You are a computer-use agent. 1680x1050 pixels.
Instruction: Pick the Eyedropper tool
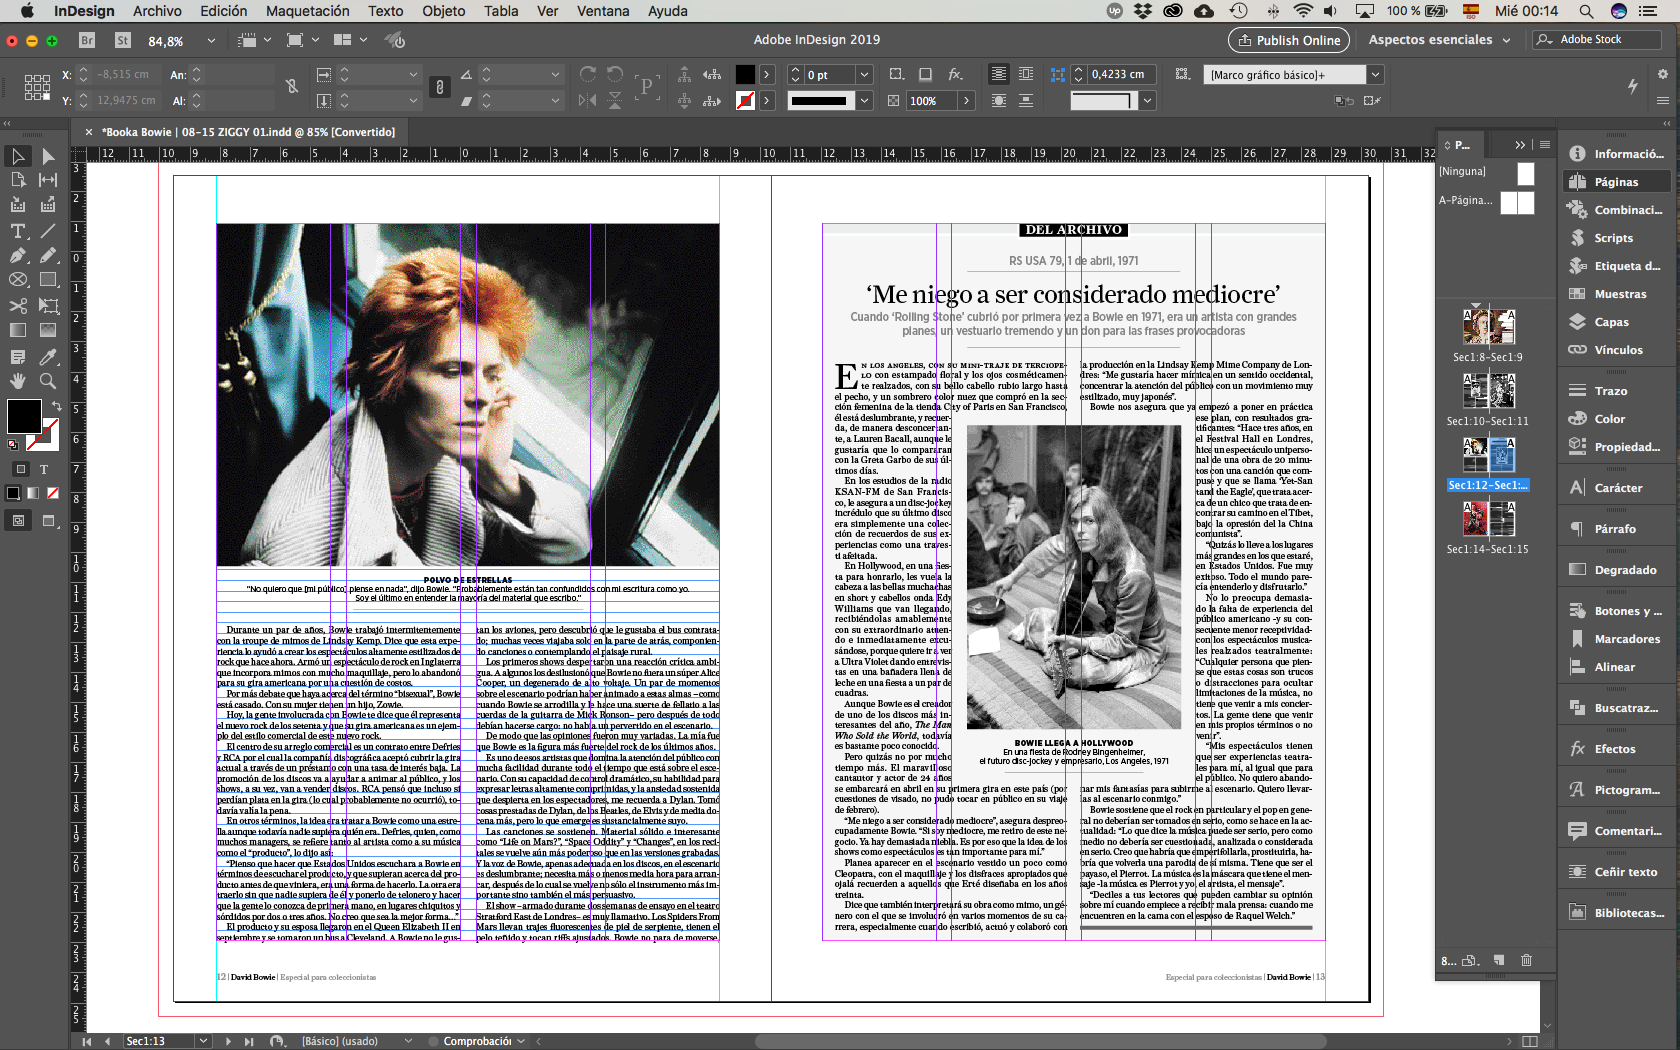(47, 356)
